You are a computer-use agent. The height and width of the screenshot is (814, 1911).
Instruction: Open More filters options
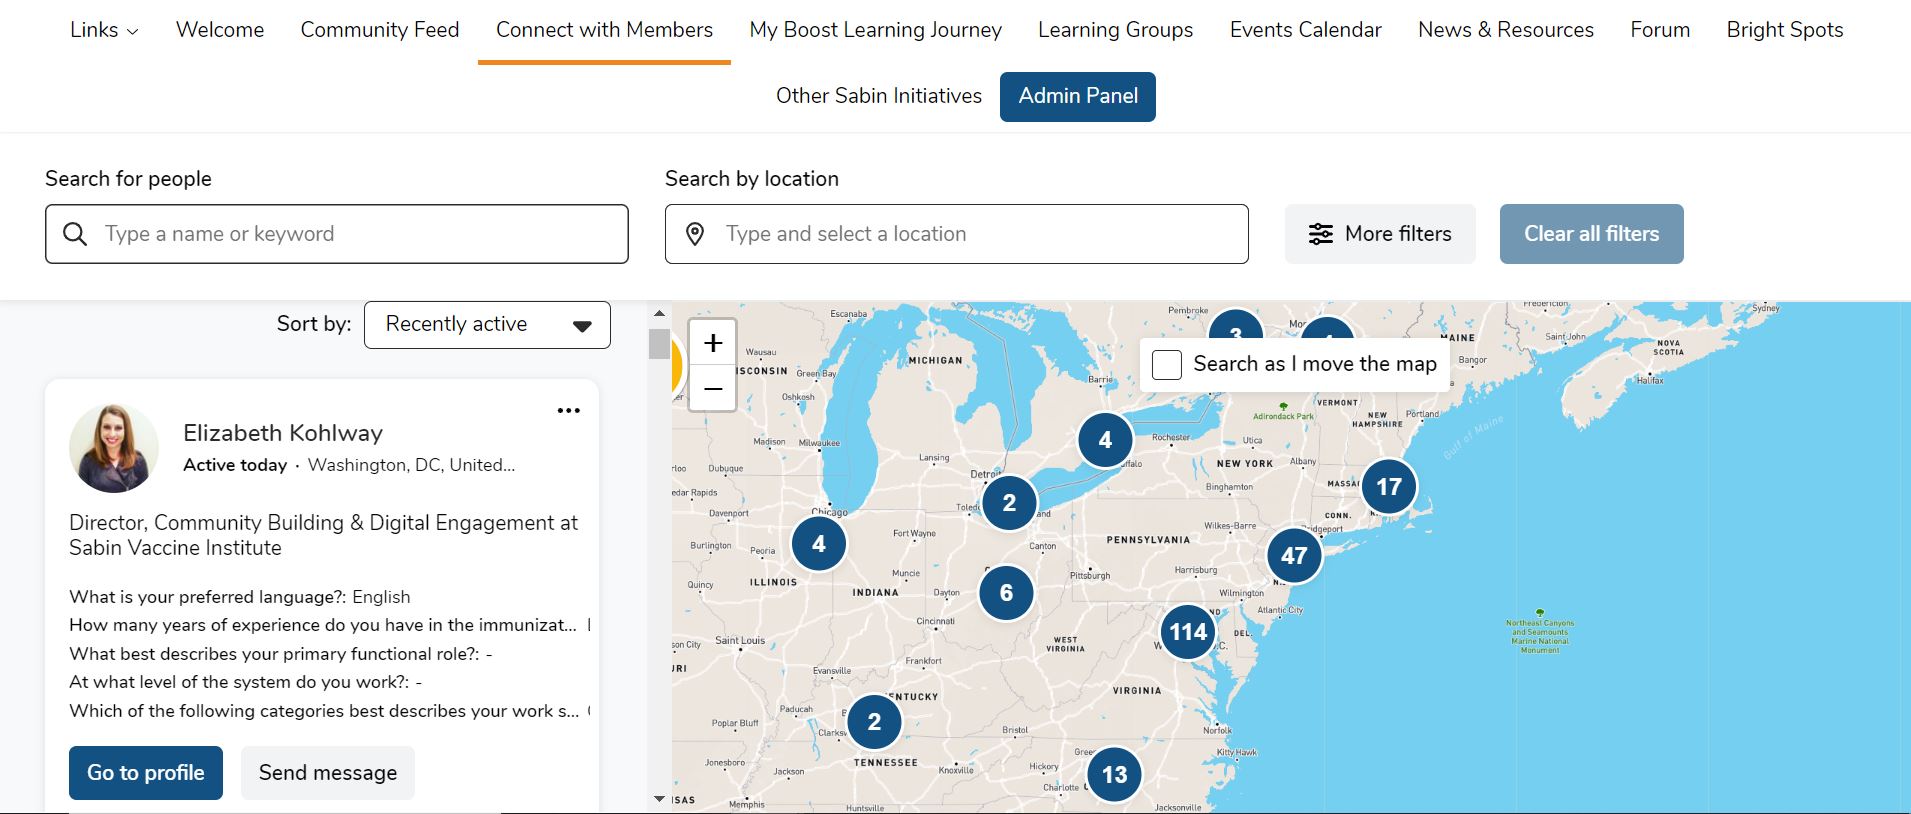coord(1379,234)
